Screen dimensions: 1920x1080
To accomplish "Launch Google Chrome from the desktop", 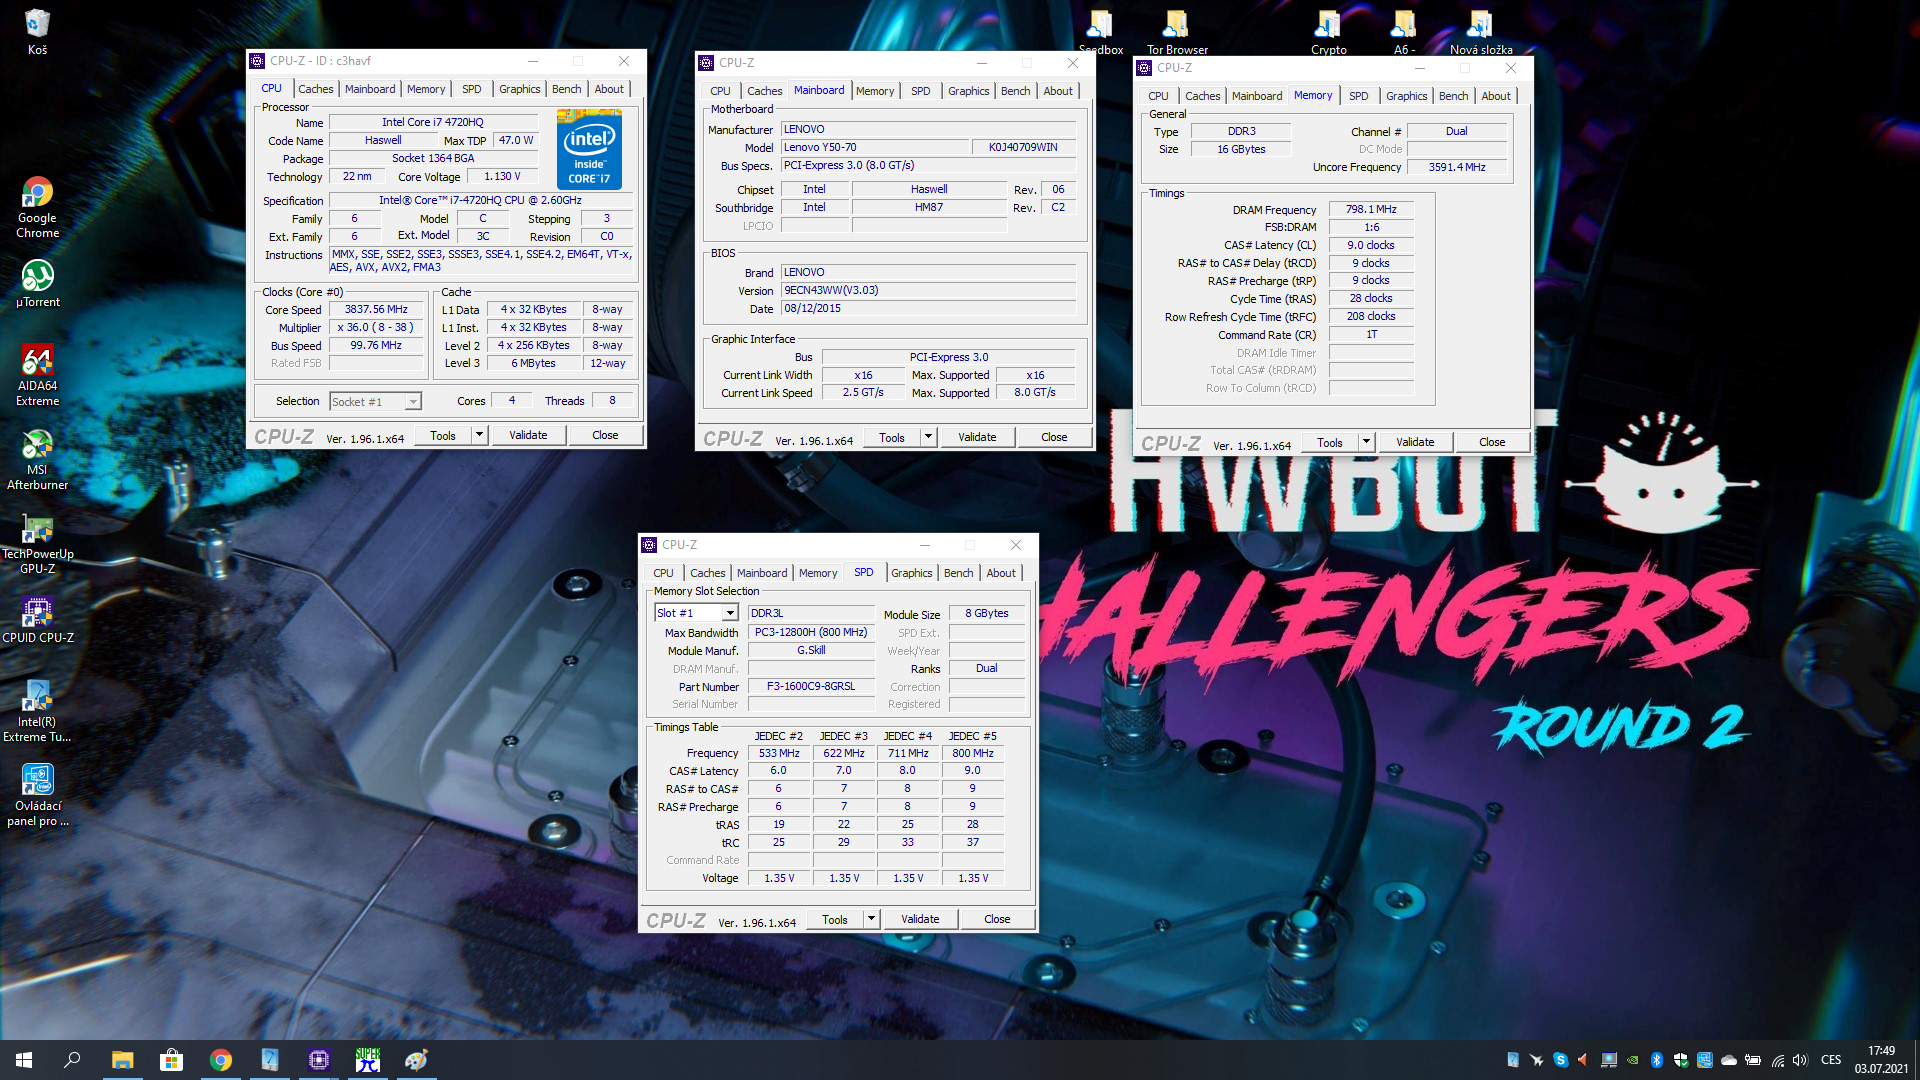I will tap(37, 207).
